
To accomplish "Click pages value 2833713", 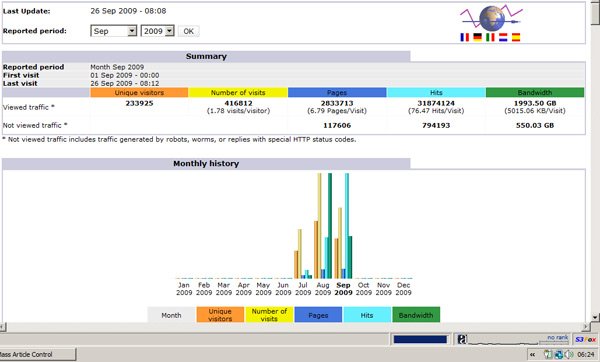I will 337,103.
